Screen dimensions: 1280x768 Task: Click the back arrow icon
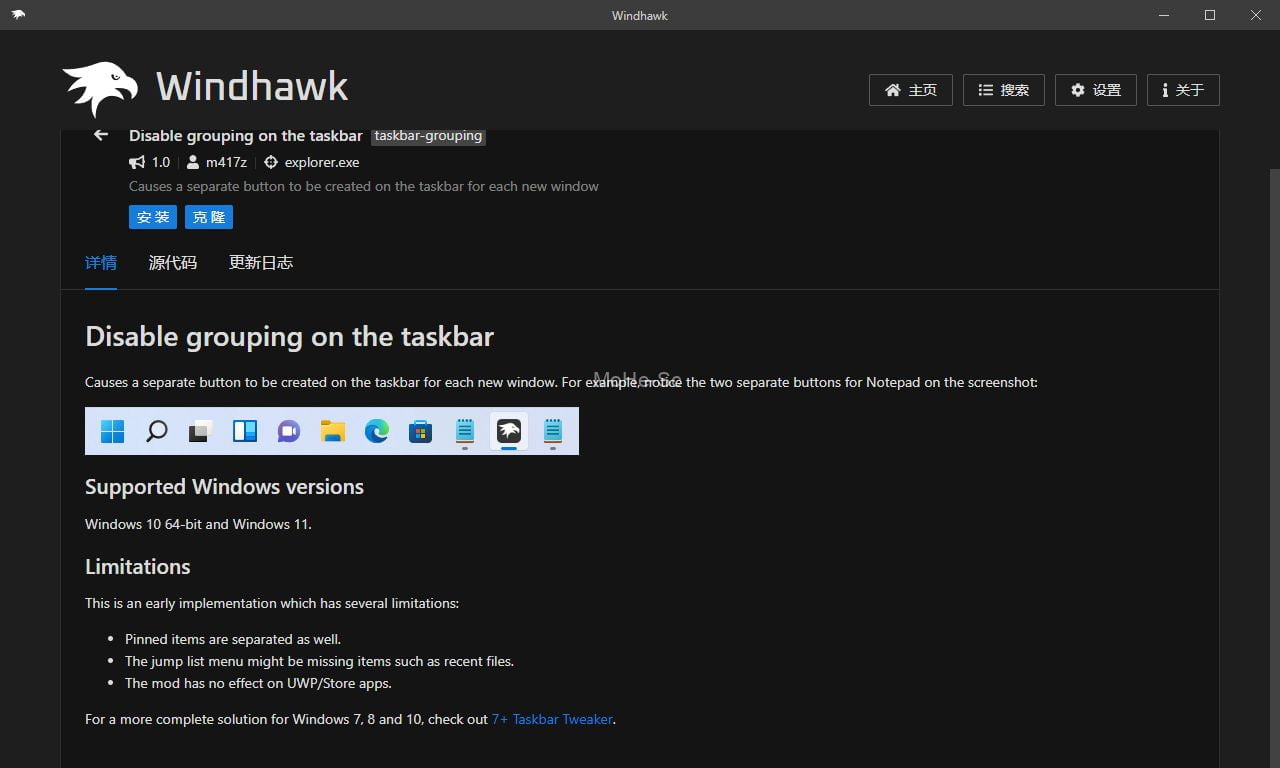[100, 135]
